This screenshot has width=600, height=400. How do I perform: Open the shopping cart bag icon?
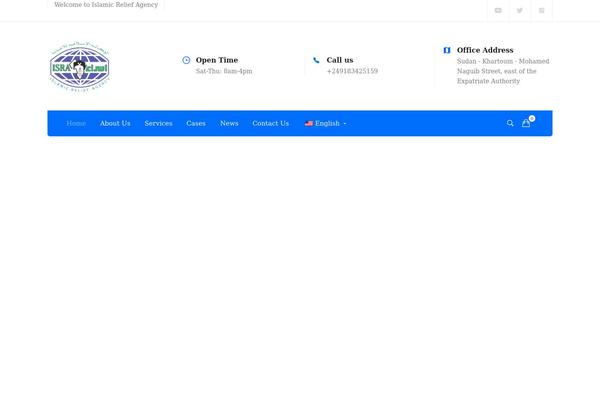click(x=527, y=123)
